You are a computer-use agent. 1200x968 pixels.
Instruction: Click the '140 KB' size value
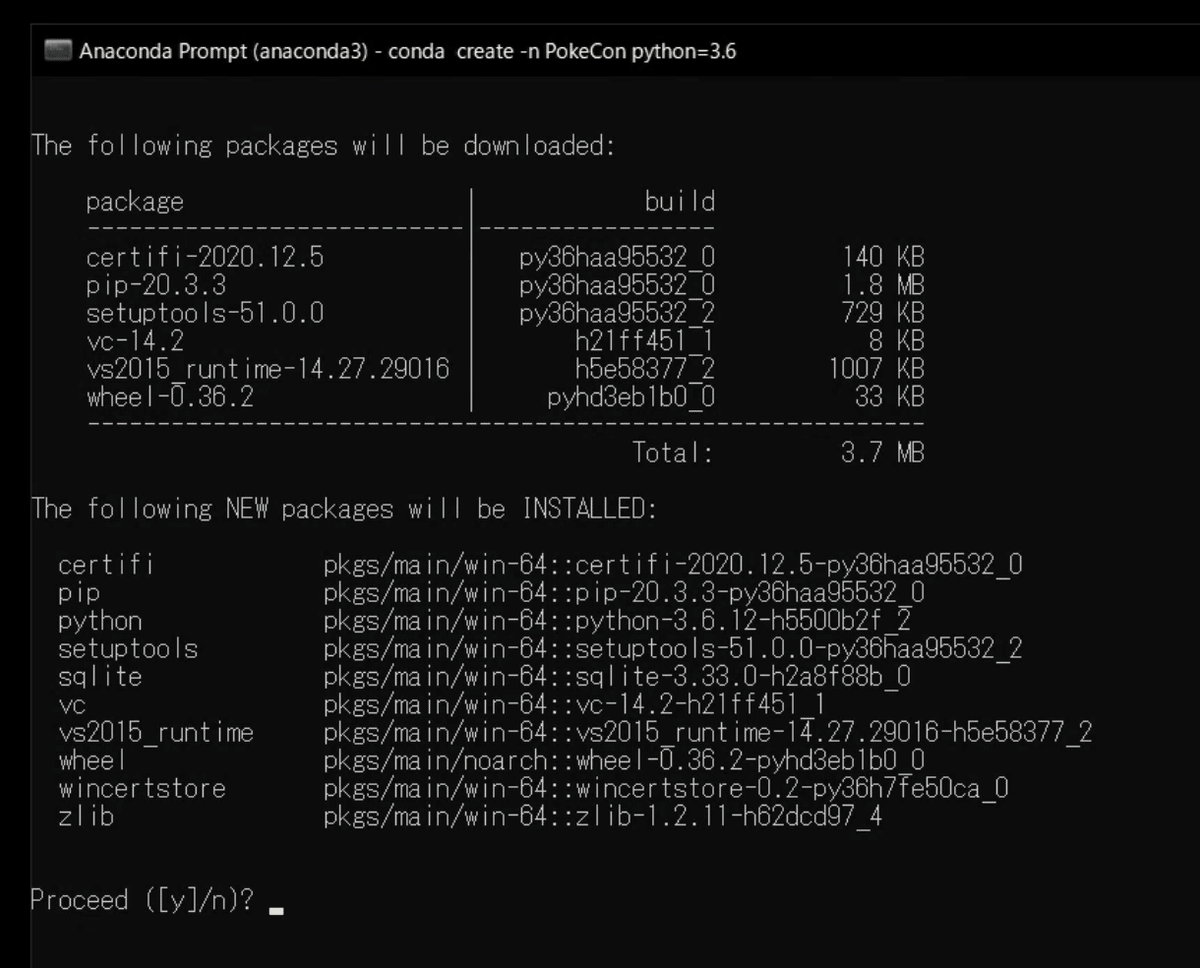[x=884, y=258]
